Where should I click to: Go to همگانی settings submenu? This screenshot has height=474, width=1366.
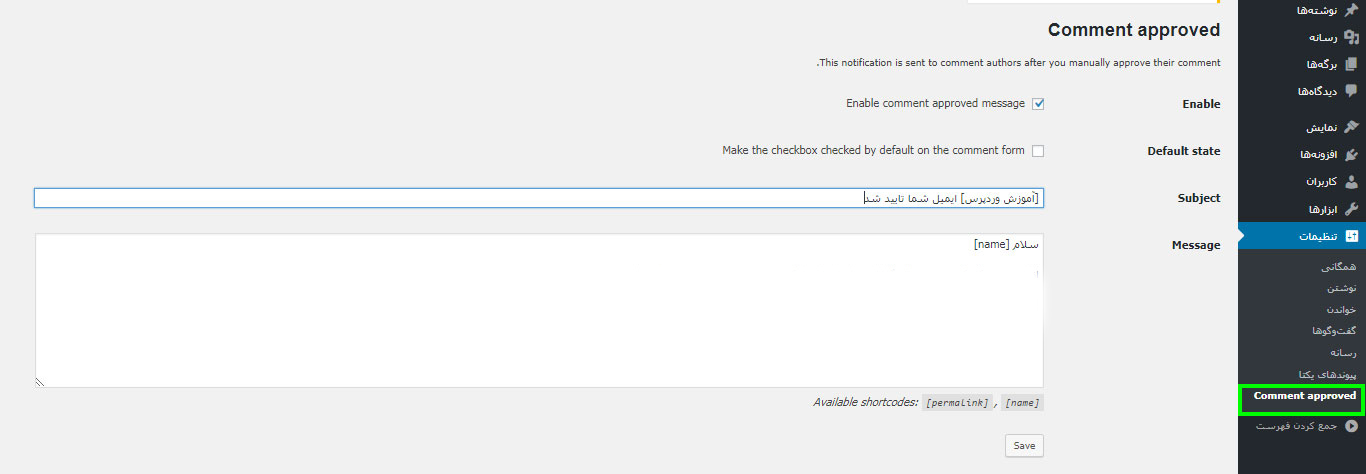(x=1339, y=267)
